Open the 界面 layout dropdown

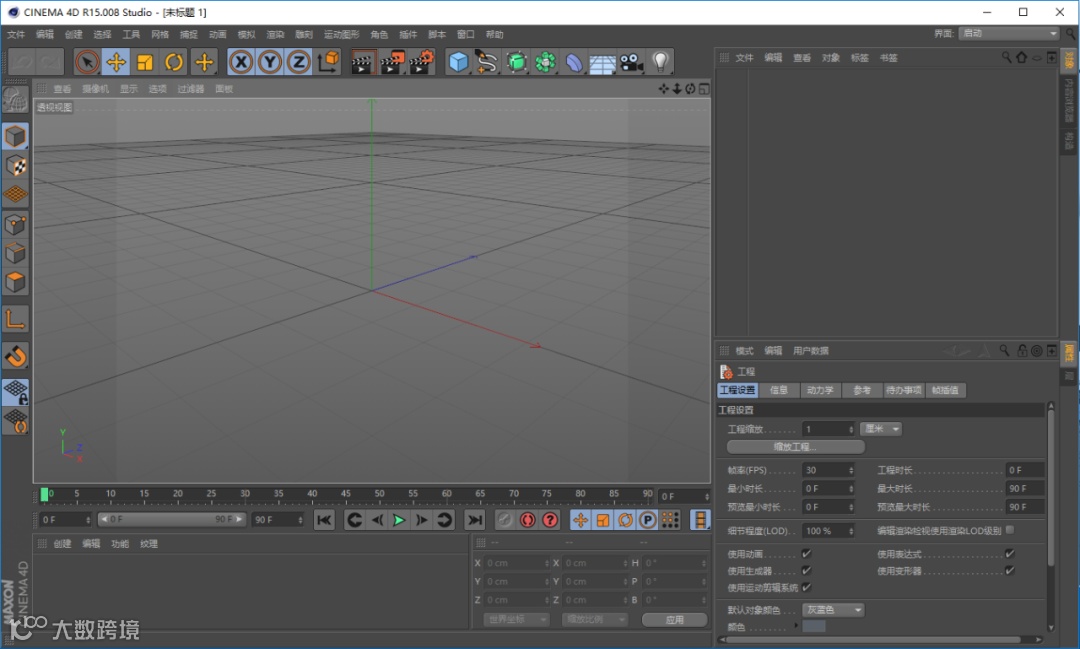(x=1007, y=34)
